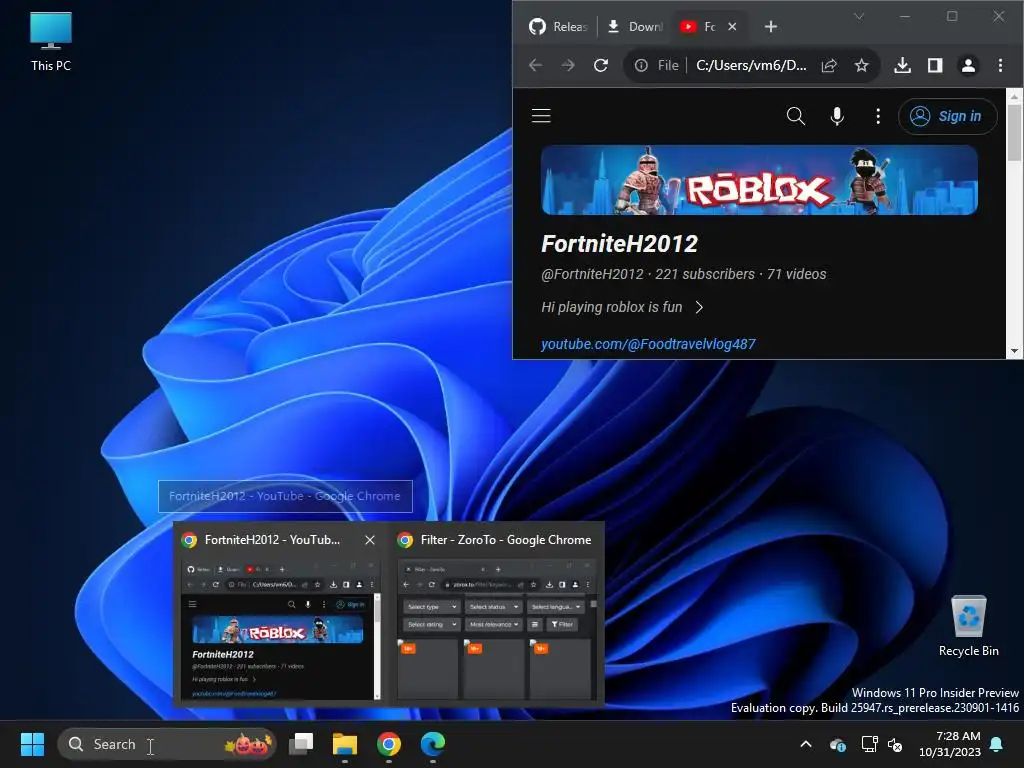Expand the 'Hi playing roblox is fun' description
Screen dimensions: 1024x768
622,307
